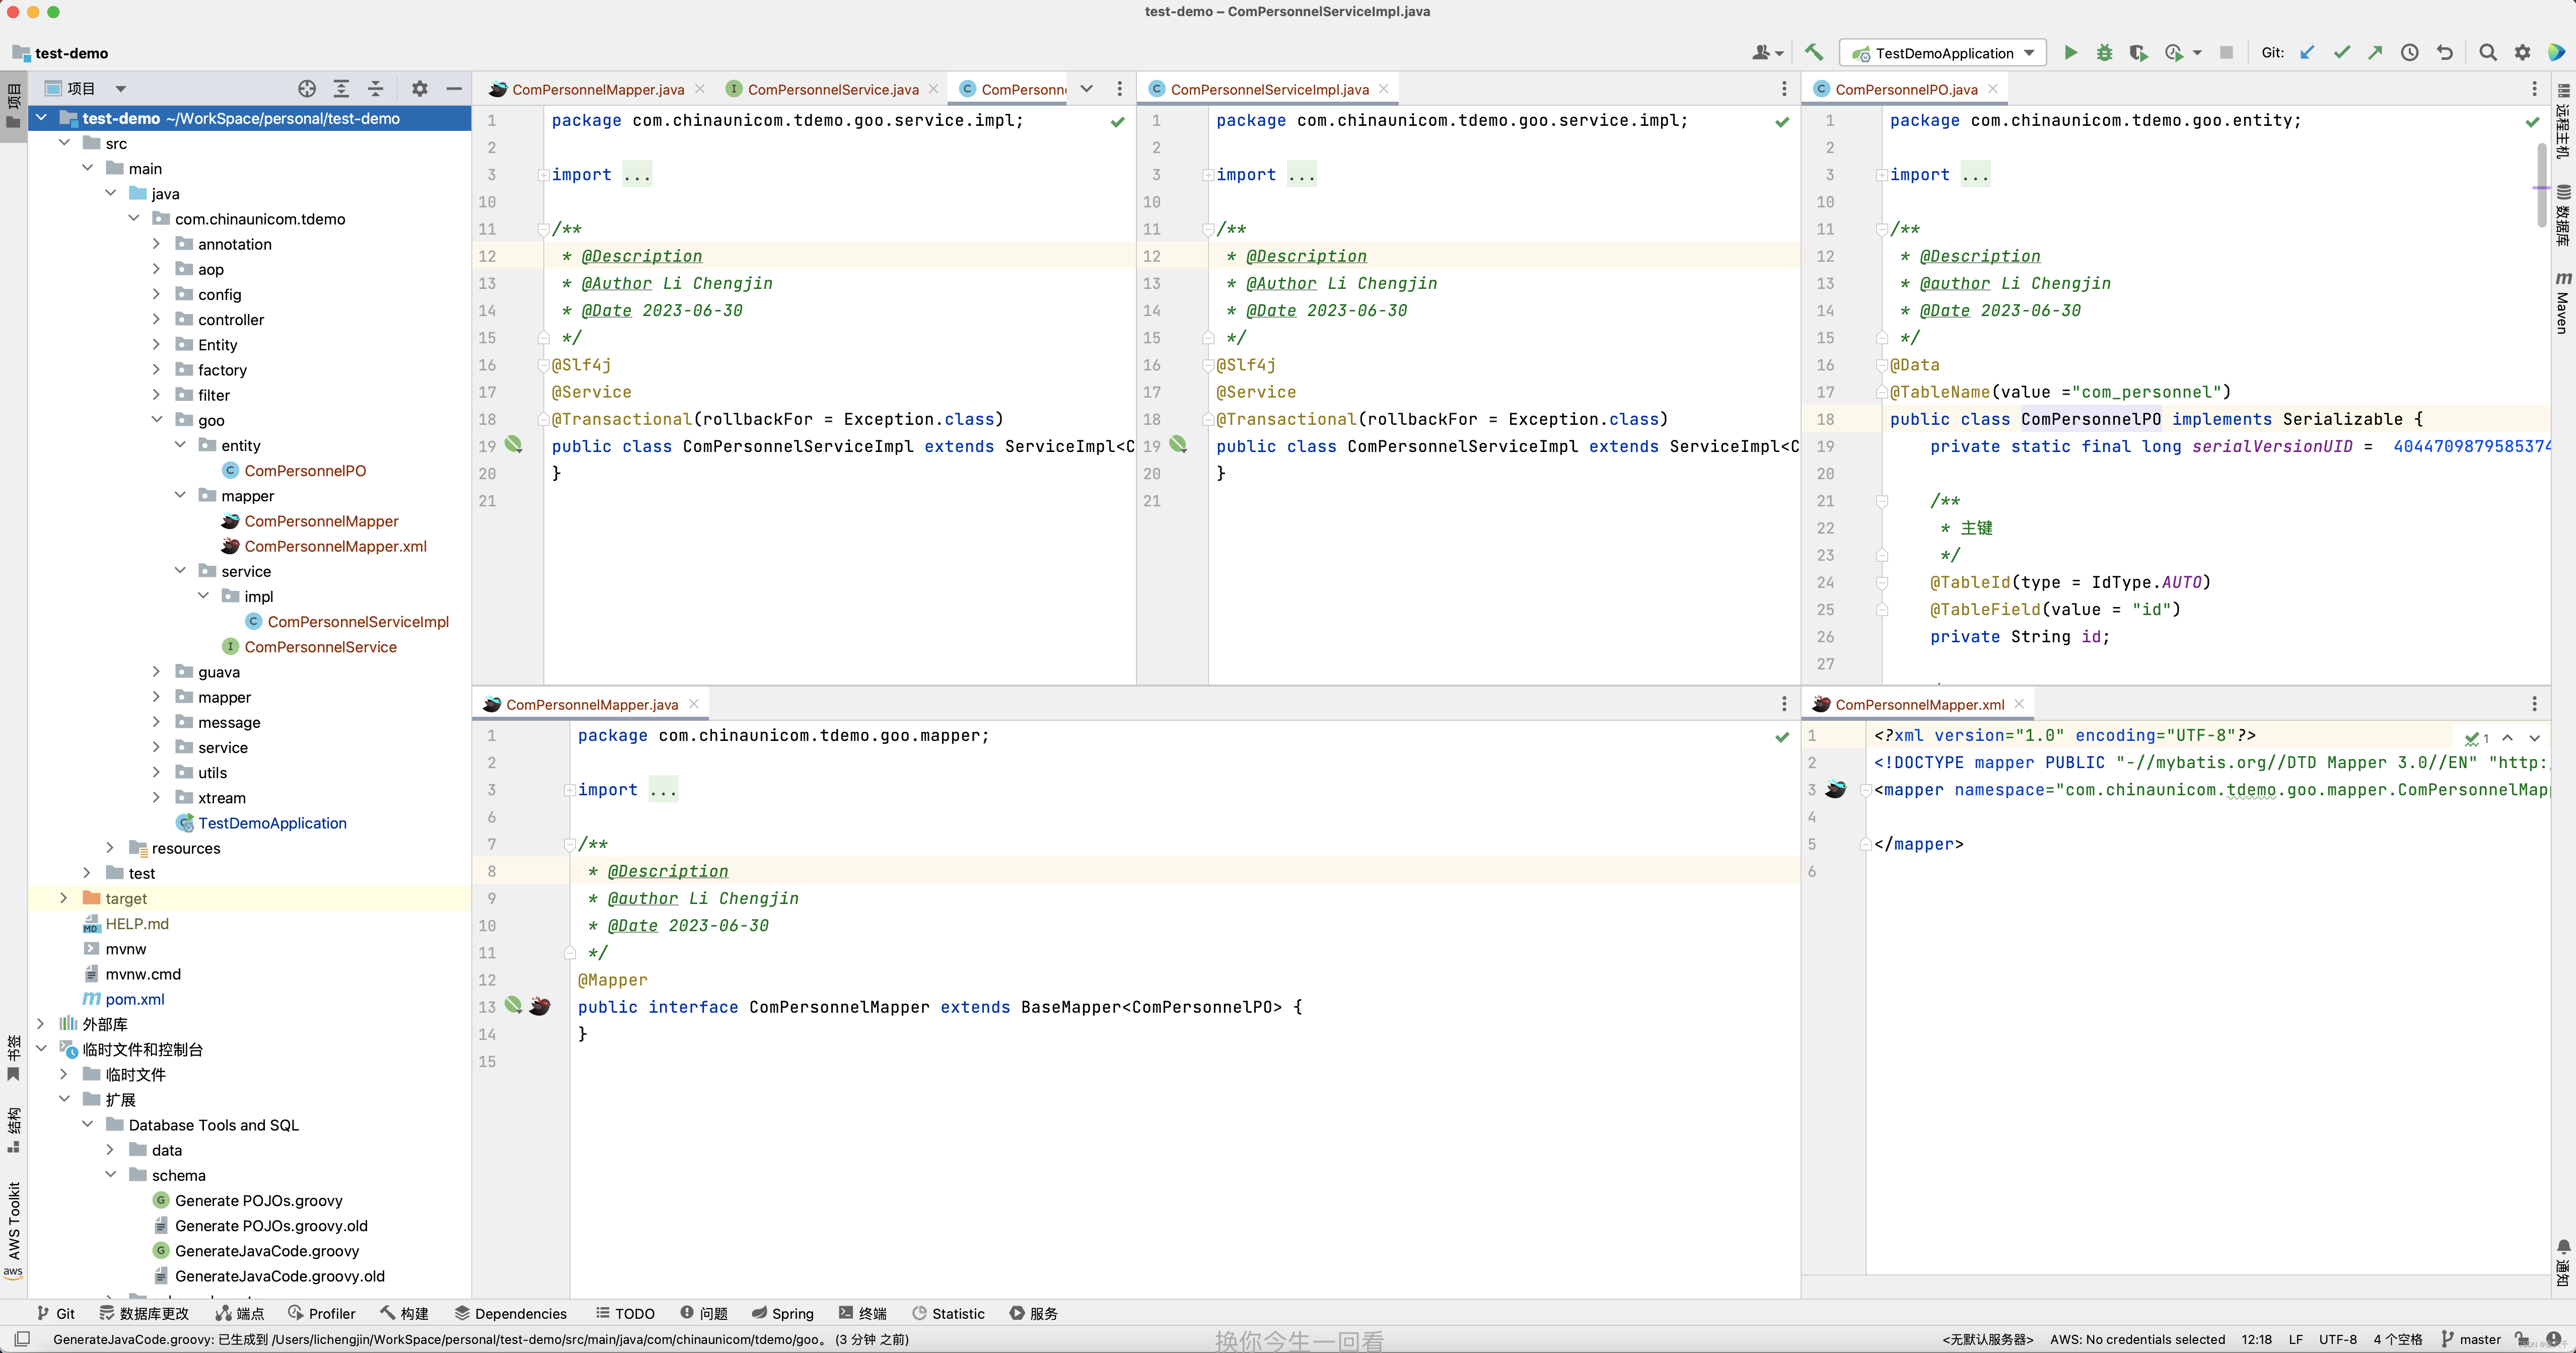Click the Search Everywhere magnifier icon

(2488, 53)
